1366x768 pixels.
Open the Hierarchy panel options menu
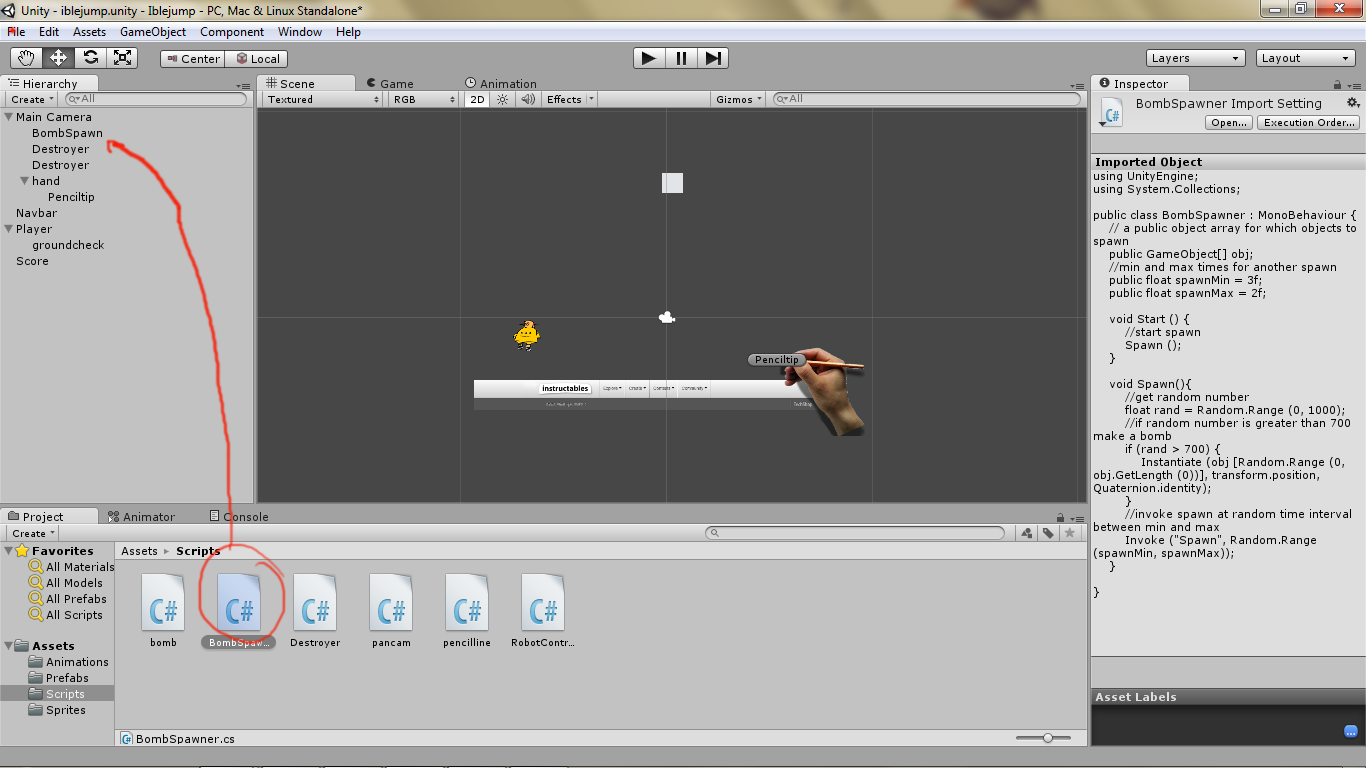pyautogui.click(x=243, y=86)
